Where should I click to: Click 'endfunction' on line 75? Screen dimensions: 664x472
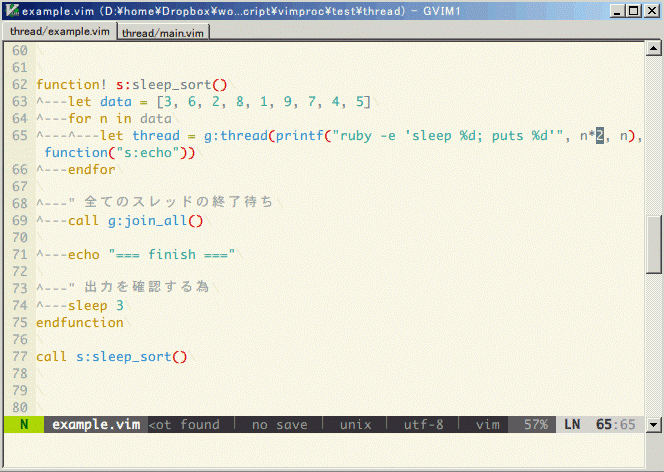click(80, 323)
